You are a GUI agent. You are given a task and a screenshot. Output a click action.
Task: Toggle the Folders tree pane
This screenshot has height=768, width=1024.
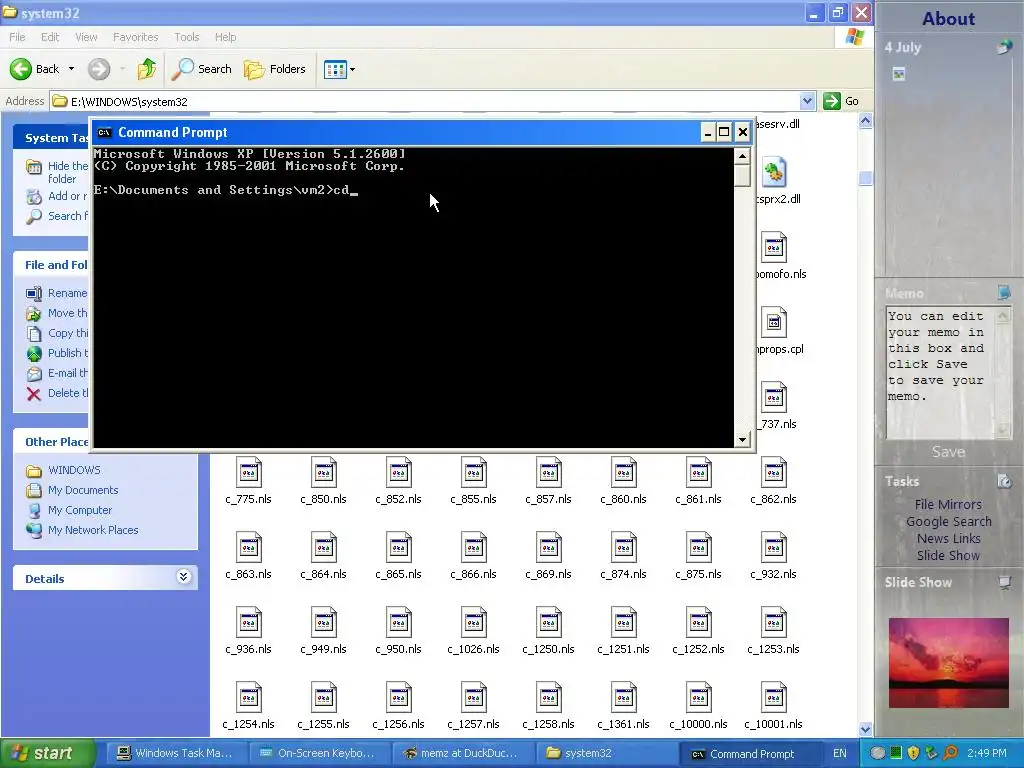[x=275, y=69]
